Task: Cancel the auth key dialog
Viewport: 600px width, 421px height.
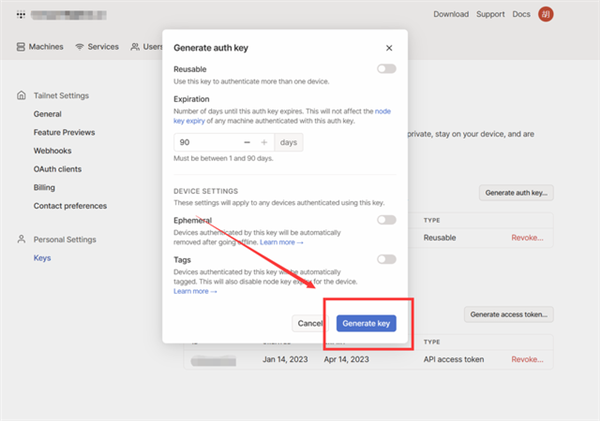Action: (310, 323)
